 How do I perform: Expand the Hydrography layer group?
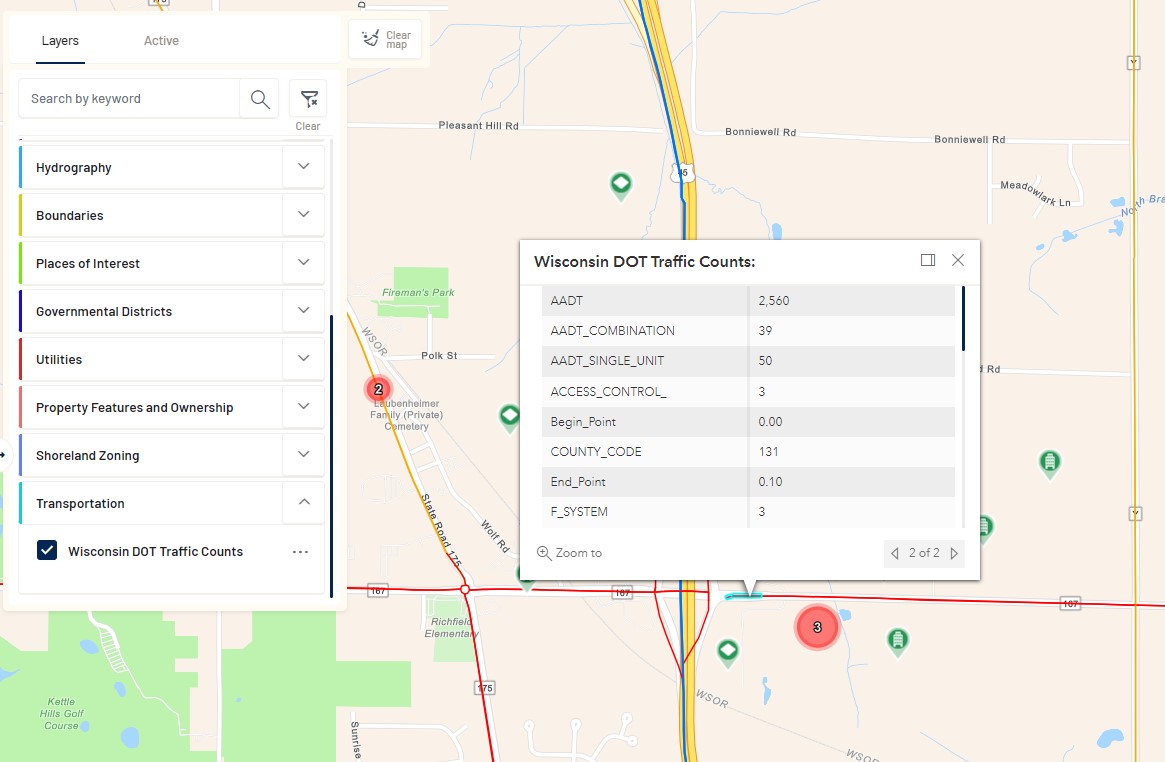[303, 166]
